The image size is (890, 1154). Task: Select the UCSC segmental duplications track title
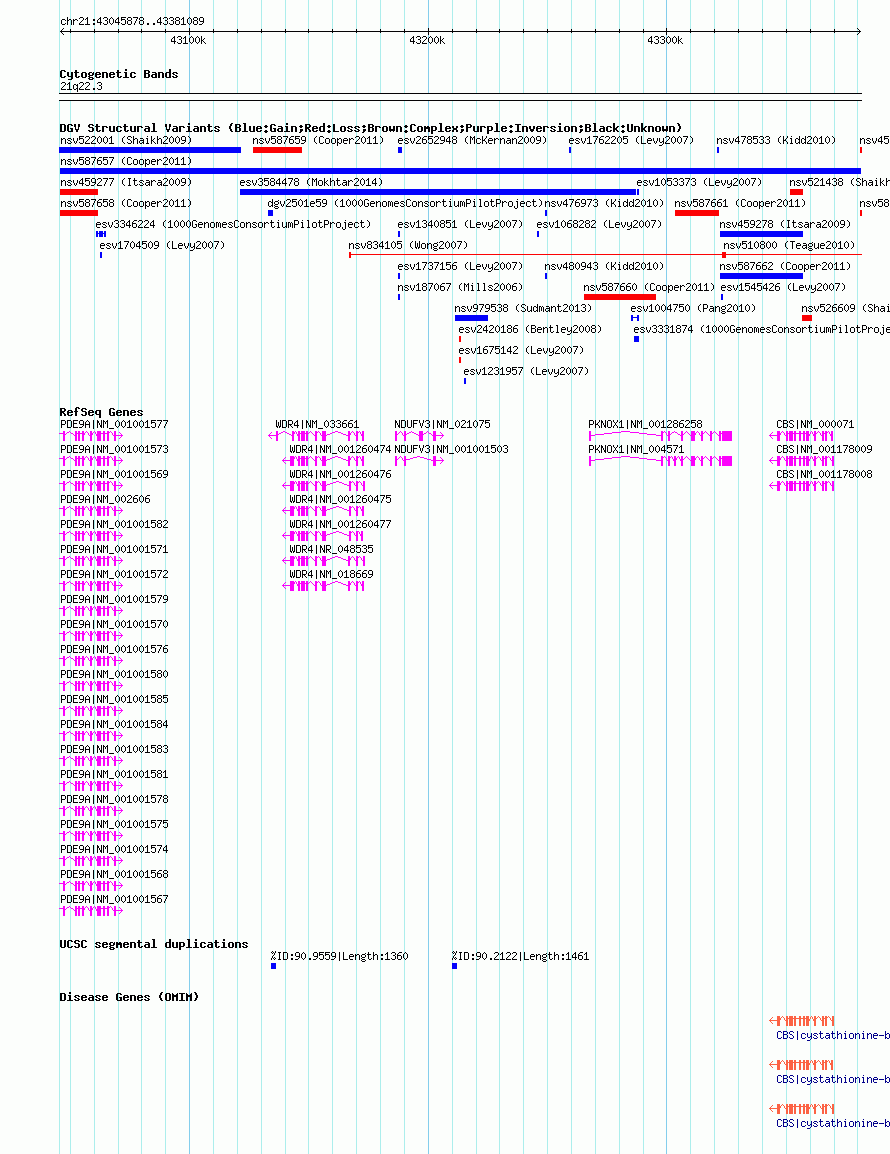pos(154,944)
